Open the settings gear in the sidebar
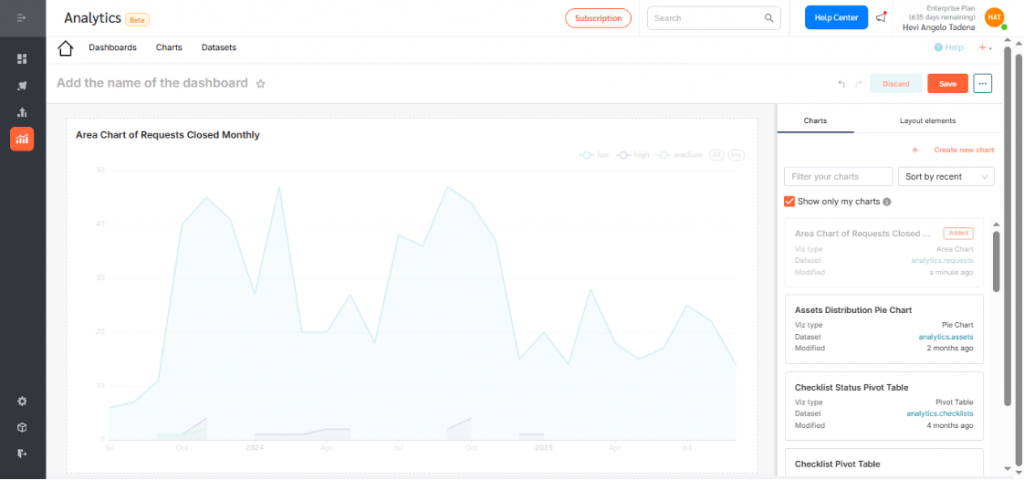The image size is (1024, 480). (22, 401)
